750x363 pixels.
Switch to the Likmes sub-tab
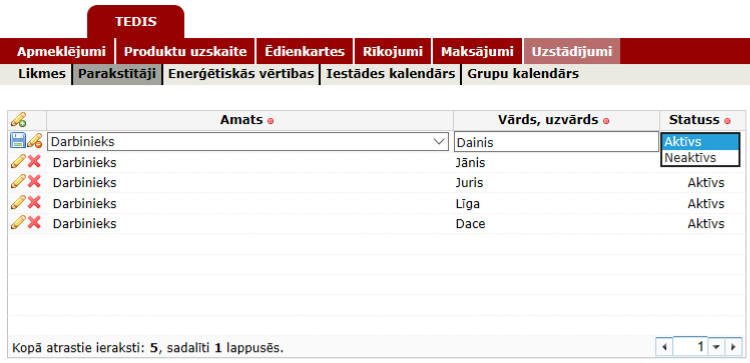[x=42, y=74]
